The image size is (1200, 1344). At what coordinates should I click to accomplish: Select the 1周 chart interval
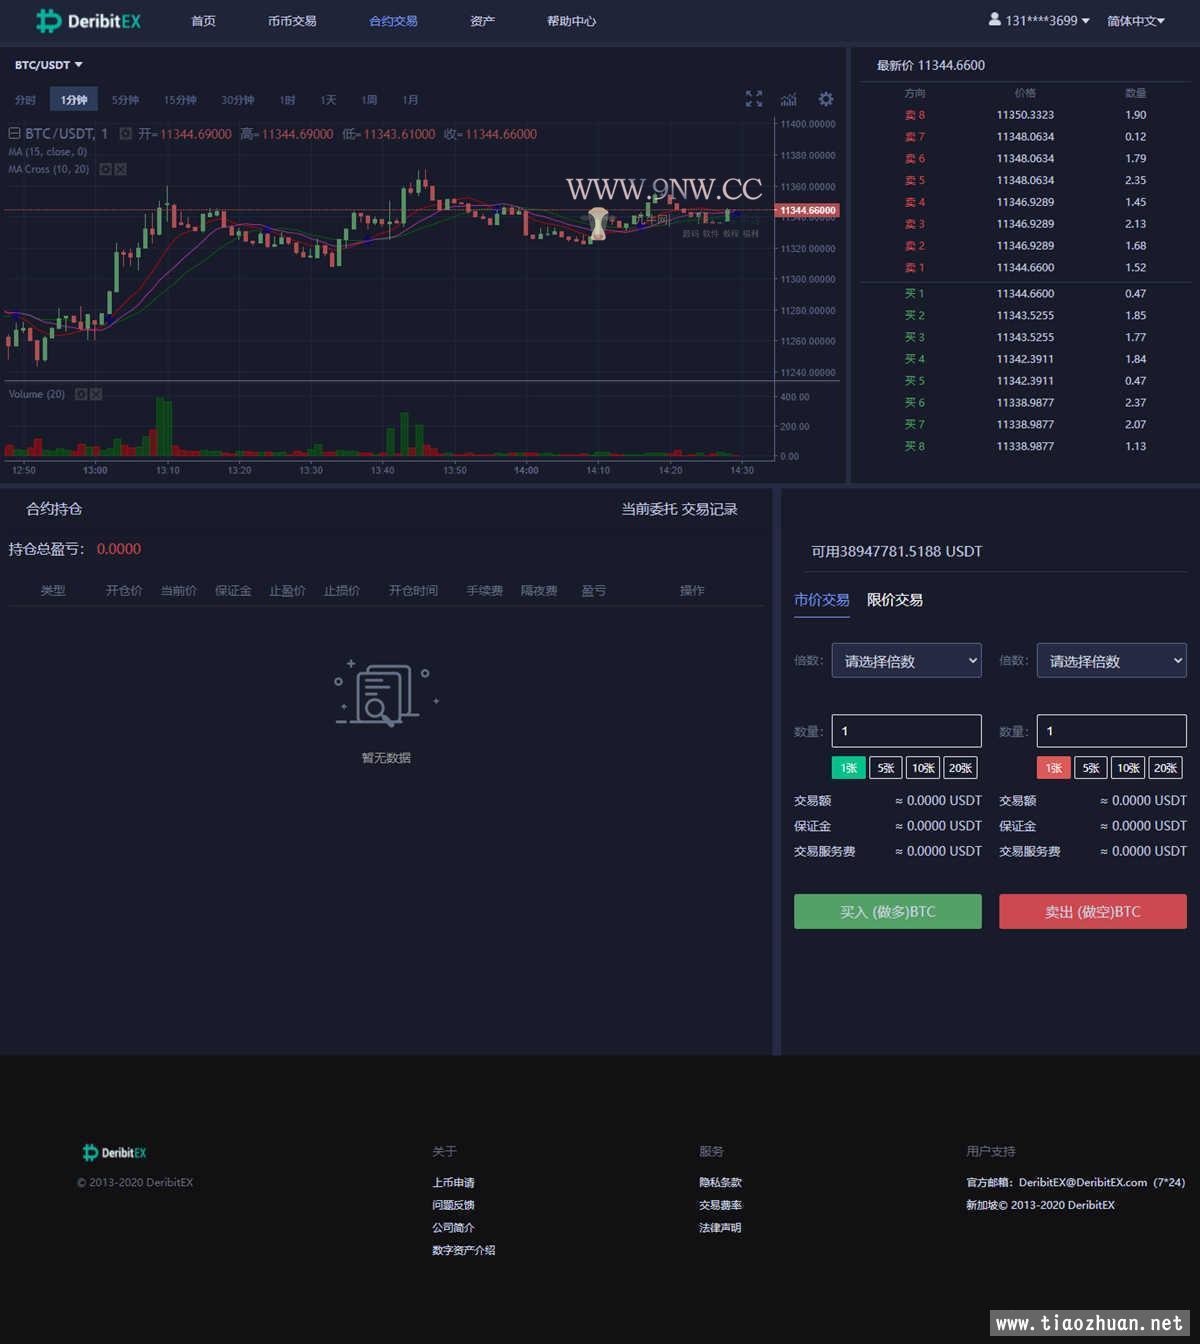coord(369,100)
